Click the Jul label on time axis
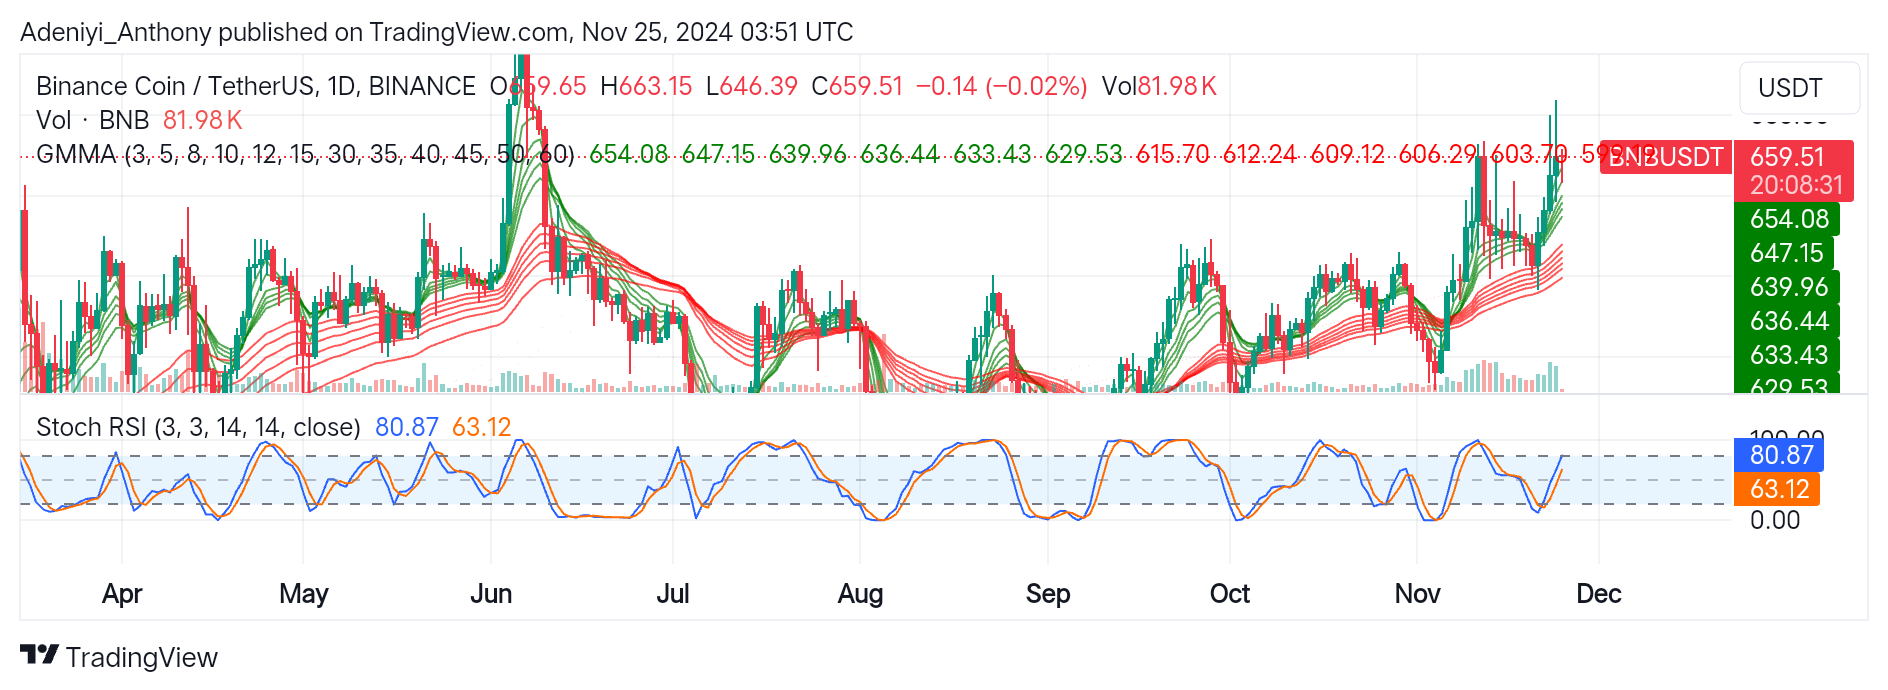This screenshot has height=690, width=1888. point(673,594)
